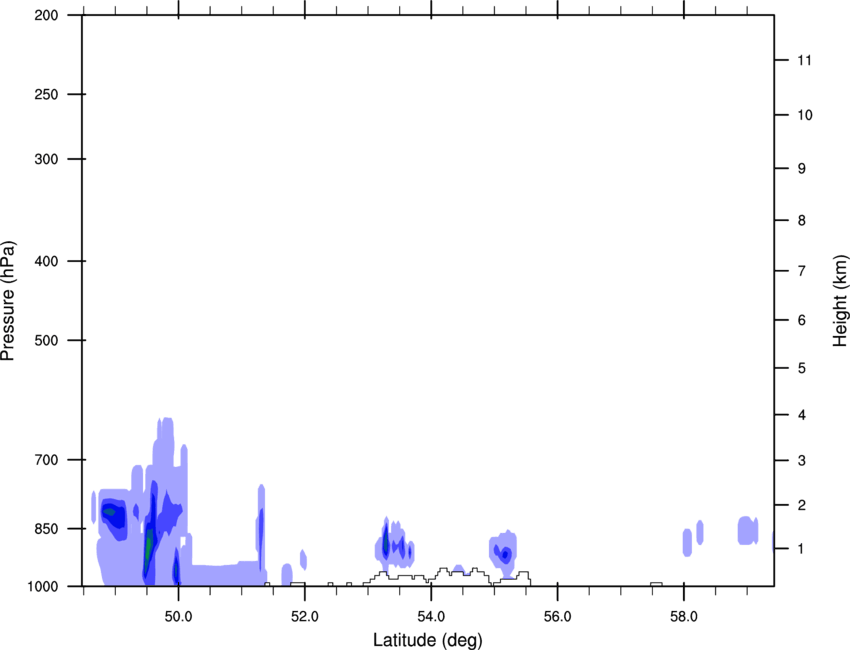Select the 200 pressure tick label
Viewport: 850px width, 650px height.
tap(46, 15)
